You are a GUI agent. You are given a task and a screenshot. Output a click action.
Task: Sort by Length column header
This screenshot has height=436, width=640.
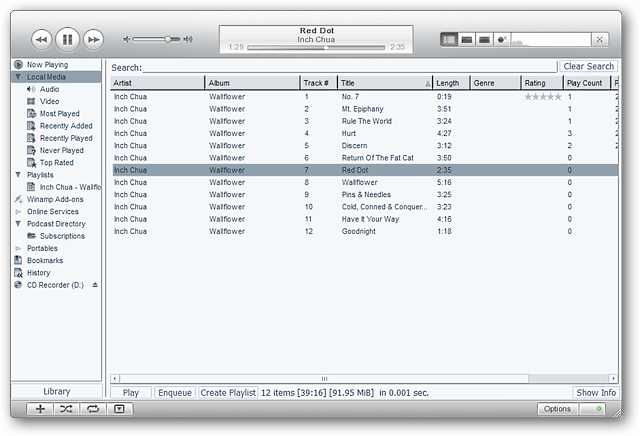coord(451,83)
